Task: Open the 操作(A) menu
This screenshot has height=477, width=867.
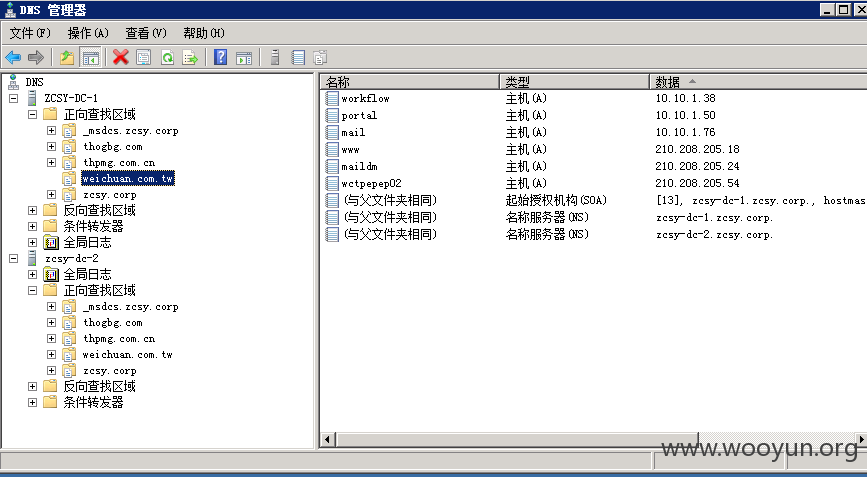Action: (88, 33)
